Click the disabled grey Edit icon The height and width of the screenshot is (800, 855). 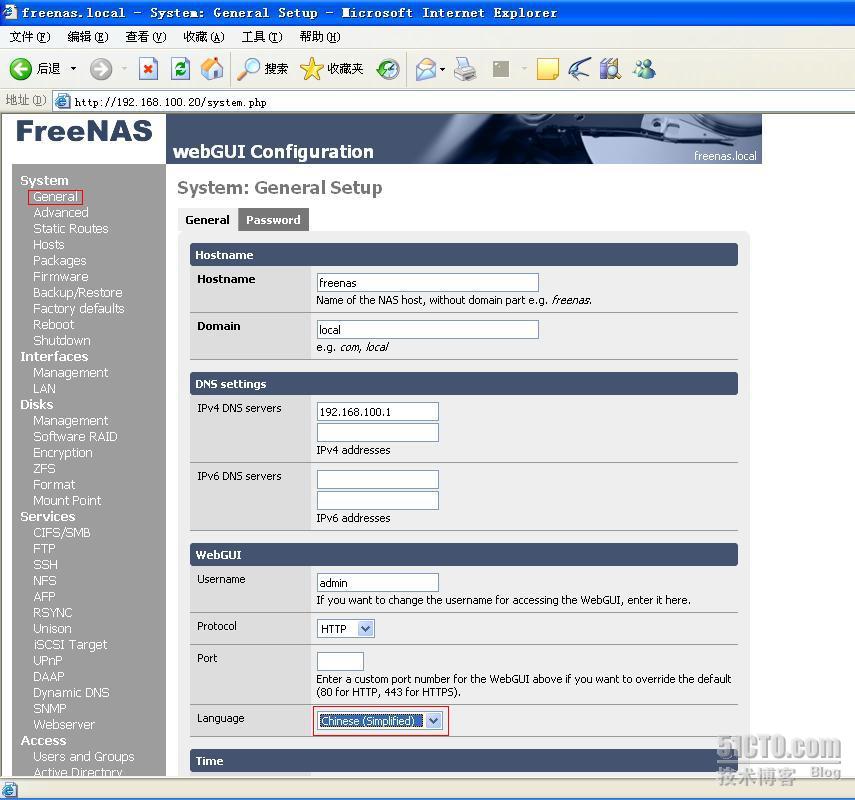[x=501, y=69]
